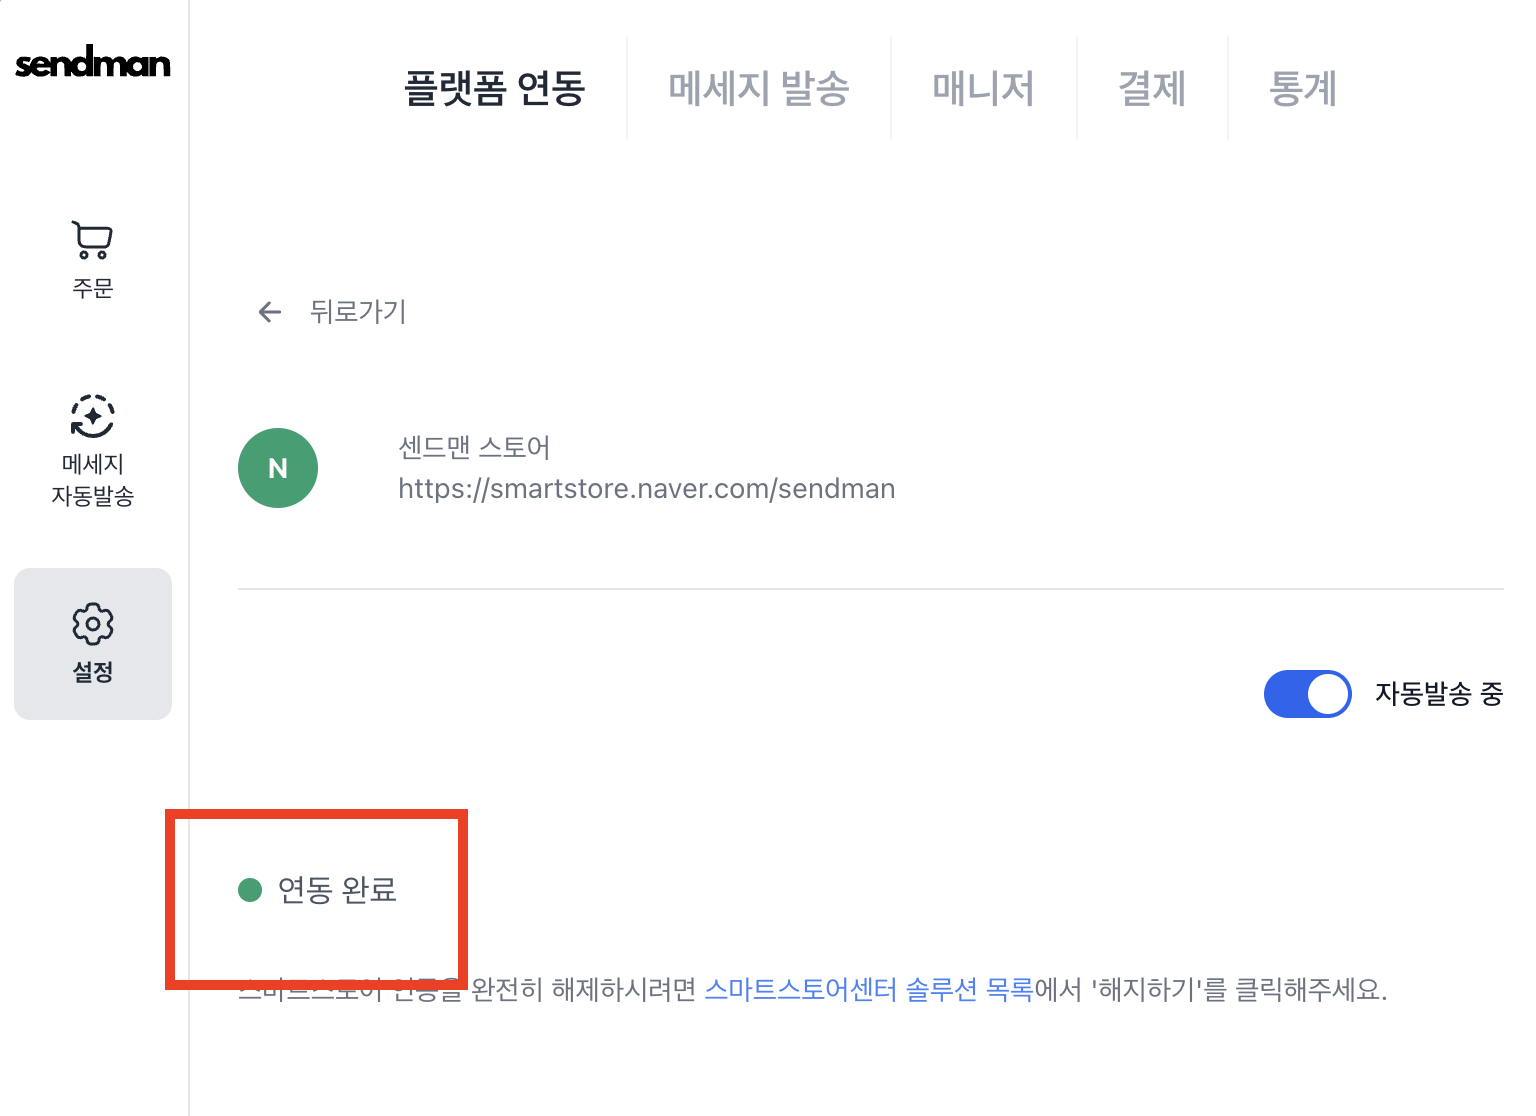Go to the 결제 tab
The height and width of the screenshot is (1116, 1536).
pyautogui.click(x=1152, y=88)
